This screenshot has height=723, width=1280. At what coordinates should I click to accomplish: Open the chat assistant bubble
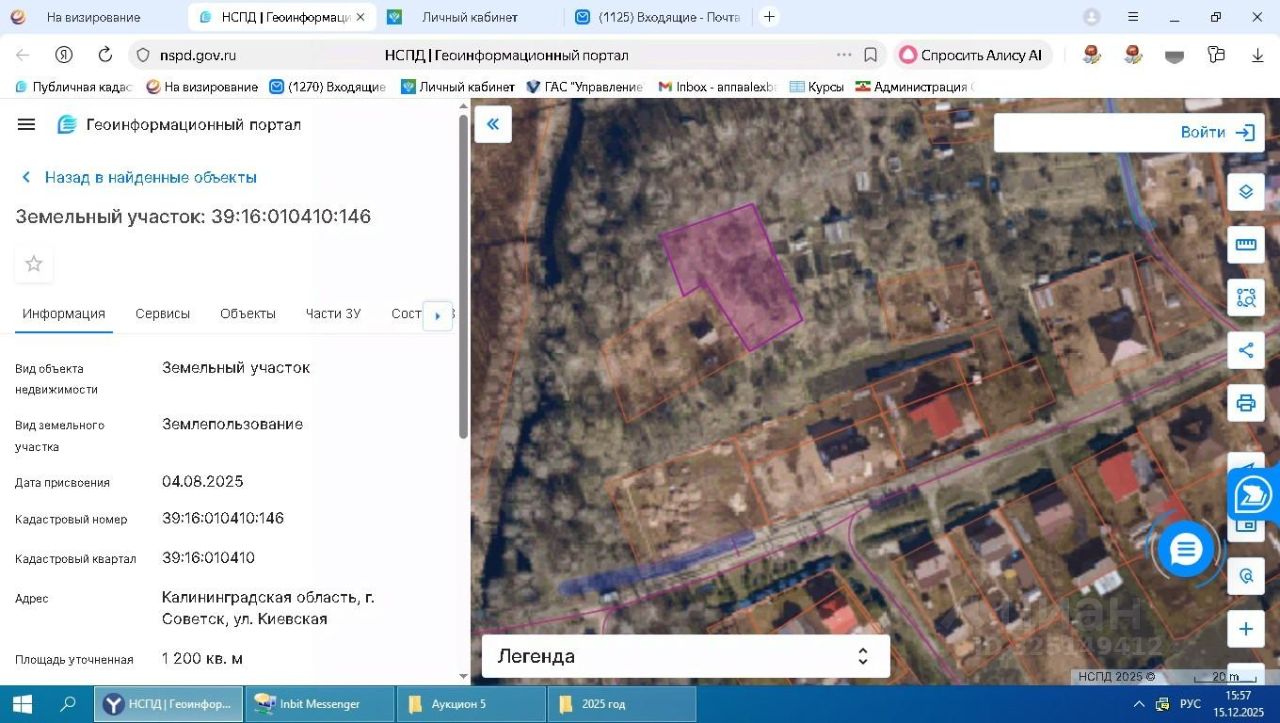tap(1186, 549)
